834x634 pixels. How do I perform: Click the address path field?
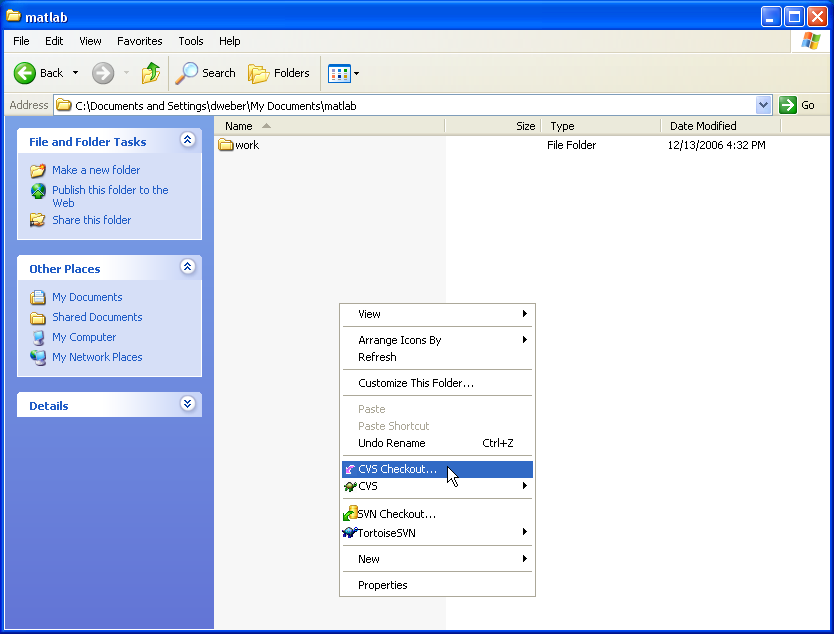(400, 105)
